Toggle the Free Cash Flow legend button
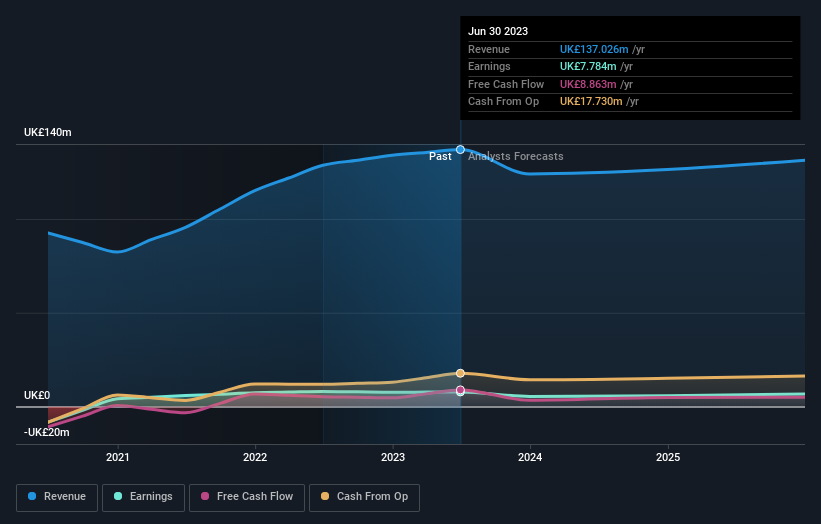 (247, 497)
